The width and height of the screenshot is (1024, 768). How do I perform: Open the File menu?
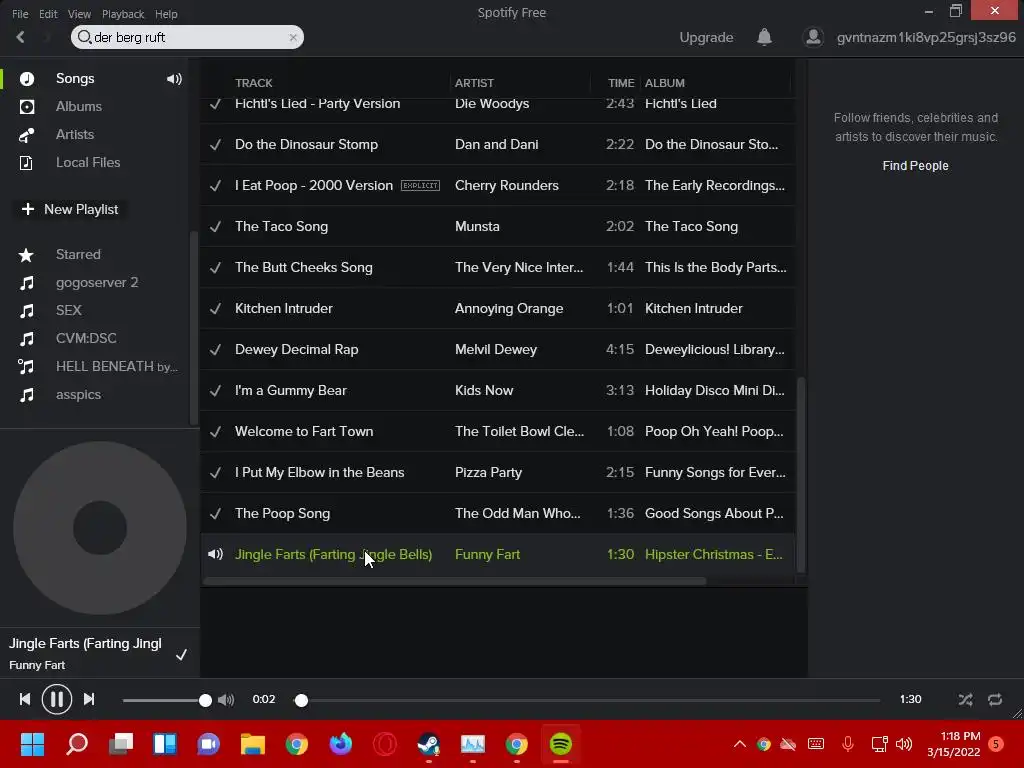20,14
